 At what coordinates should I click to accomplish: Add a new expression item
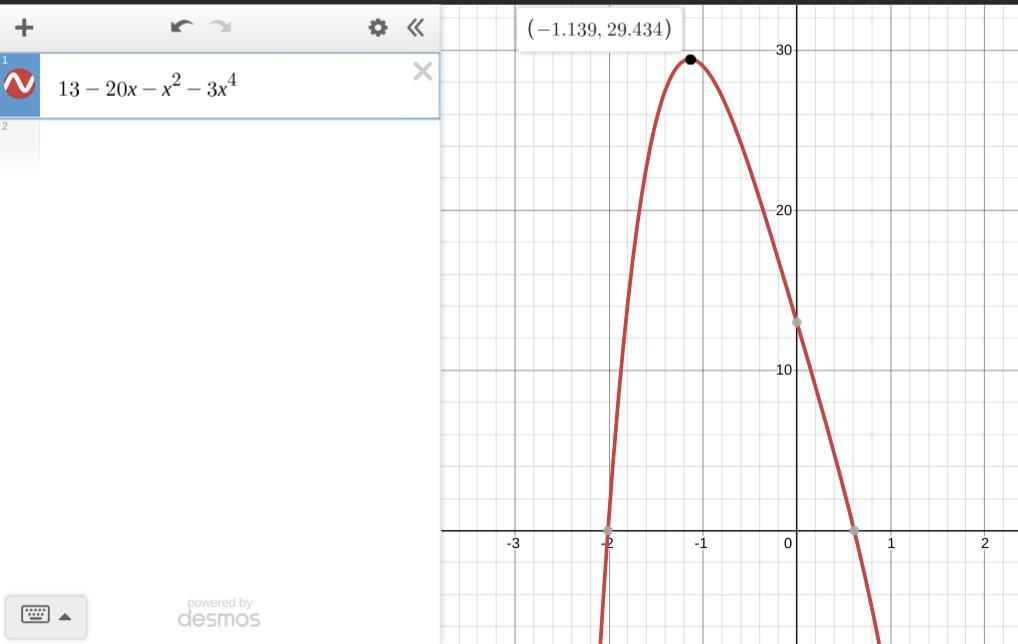(x=24, y=27)
